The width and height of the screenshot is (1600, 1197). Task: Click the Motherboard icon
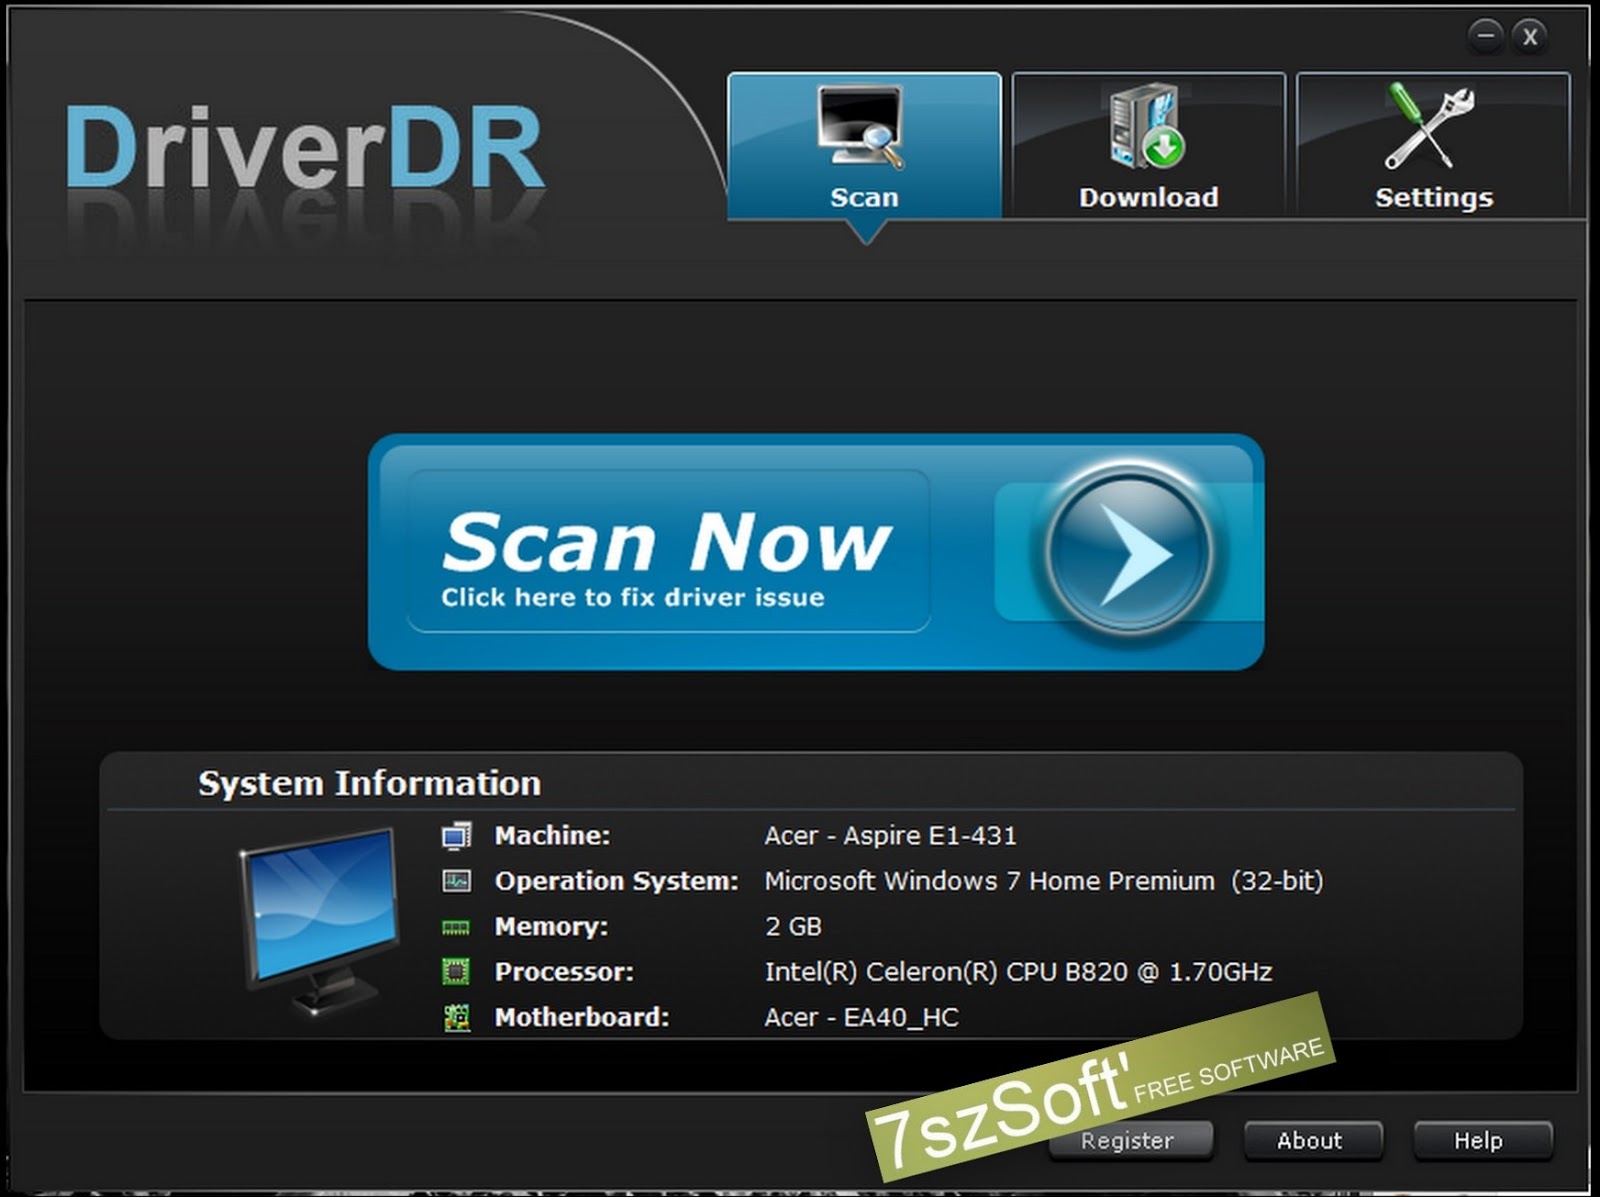pyautogui.click(x=457, y=1017)
